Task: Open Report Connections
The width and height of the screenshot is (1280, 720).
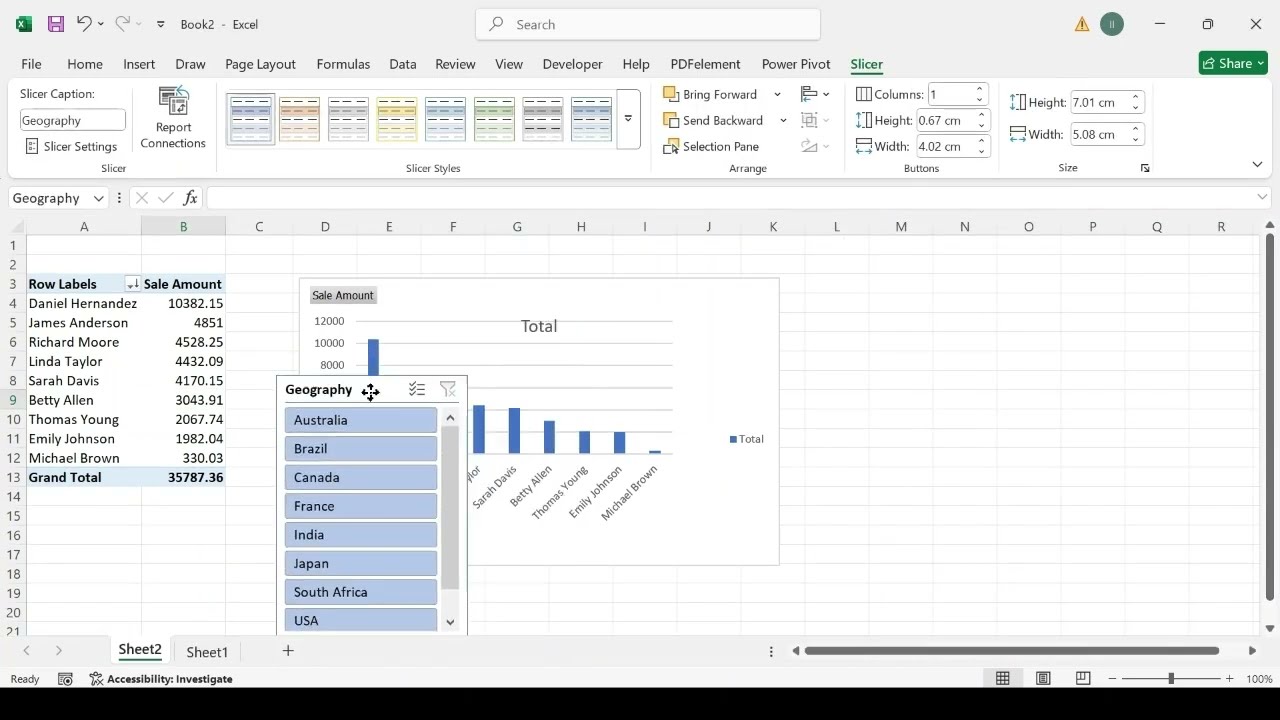Action: [173, 118]
